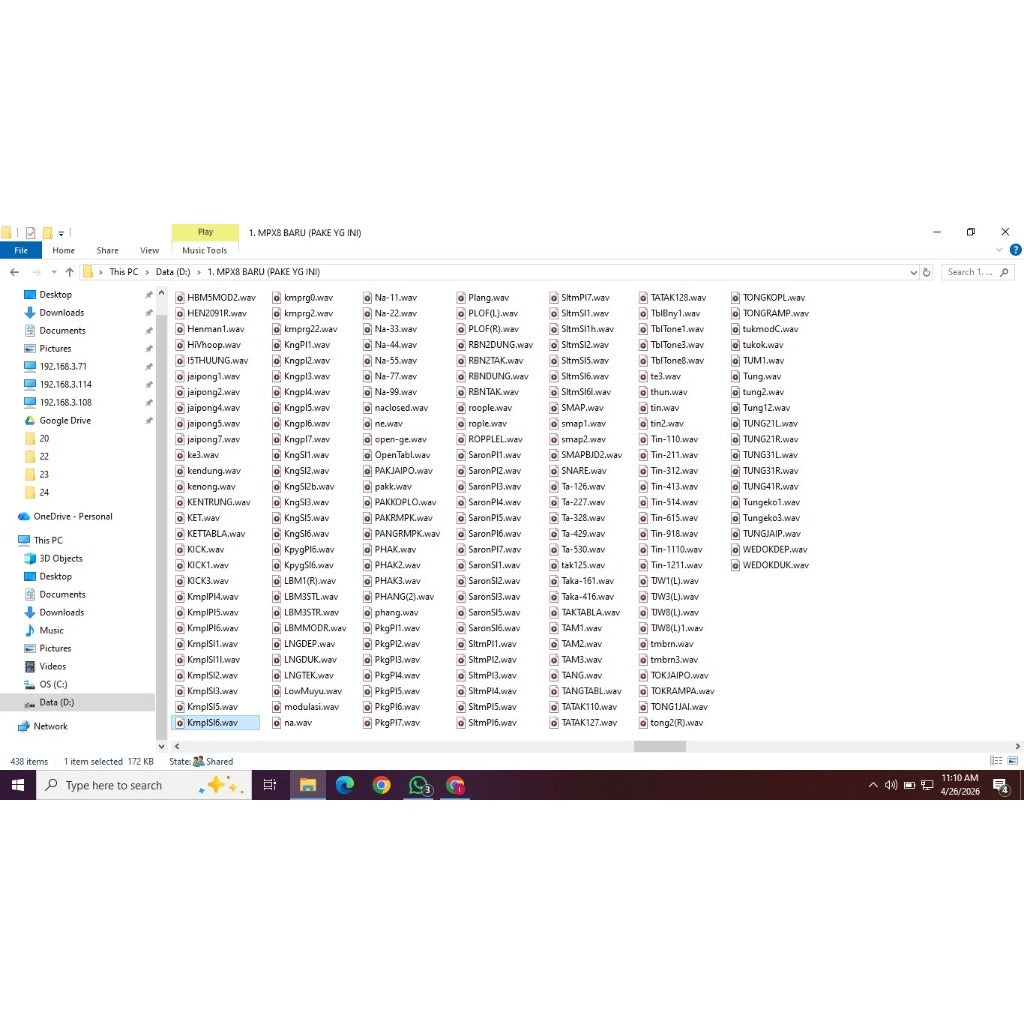Viewport: 1024px width, 1024px height.
Task: Click chevron after This PC in address bar
Action: [x=147, y=272]
